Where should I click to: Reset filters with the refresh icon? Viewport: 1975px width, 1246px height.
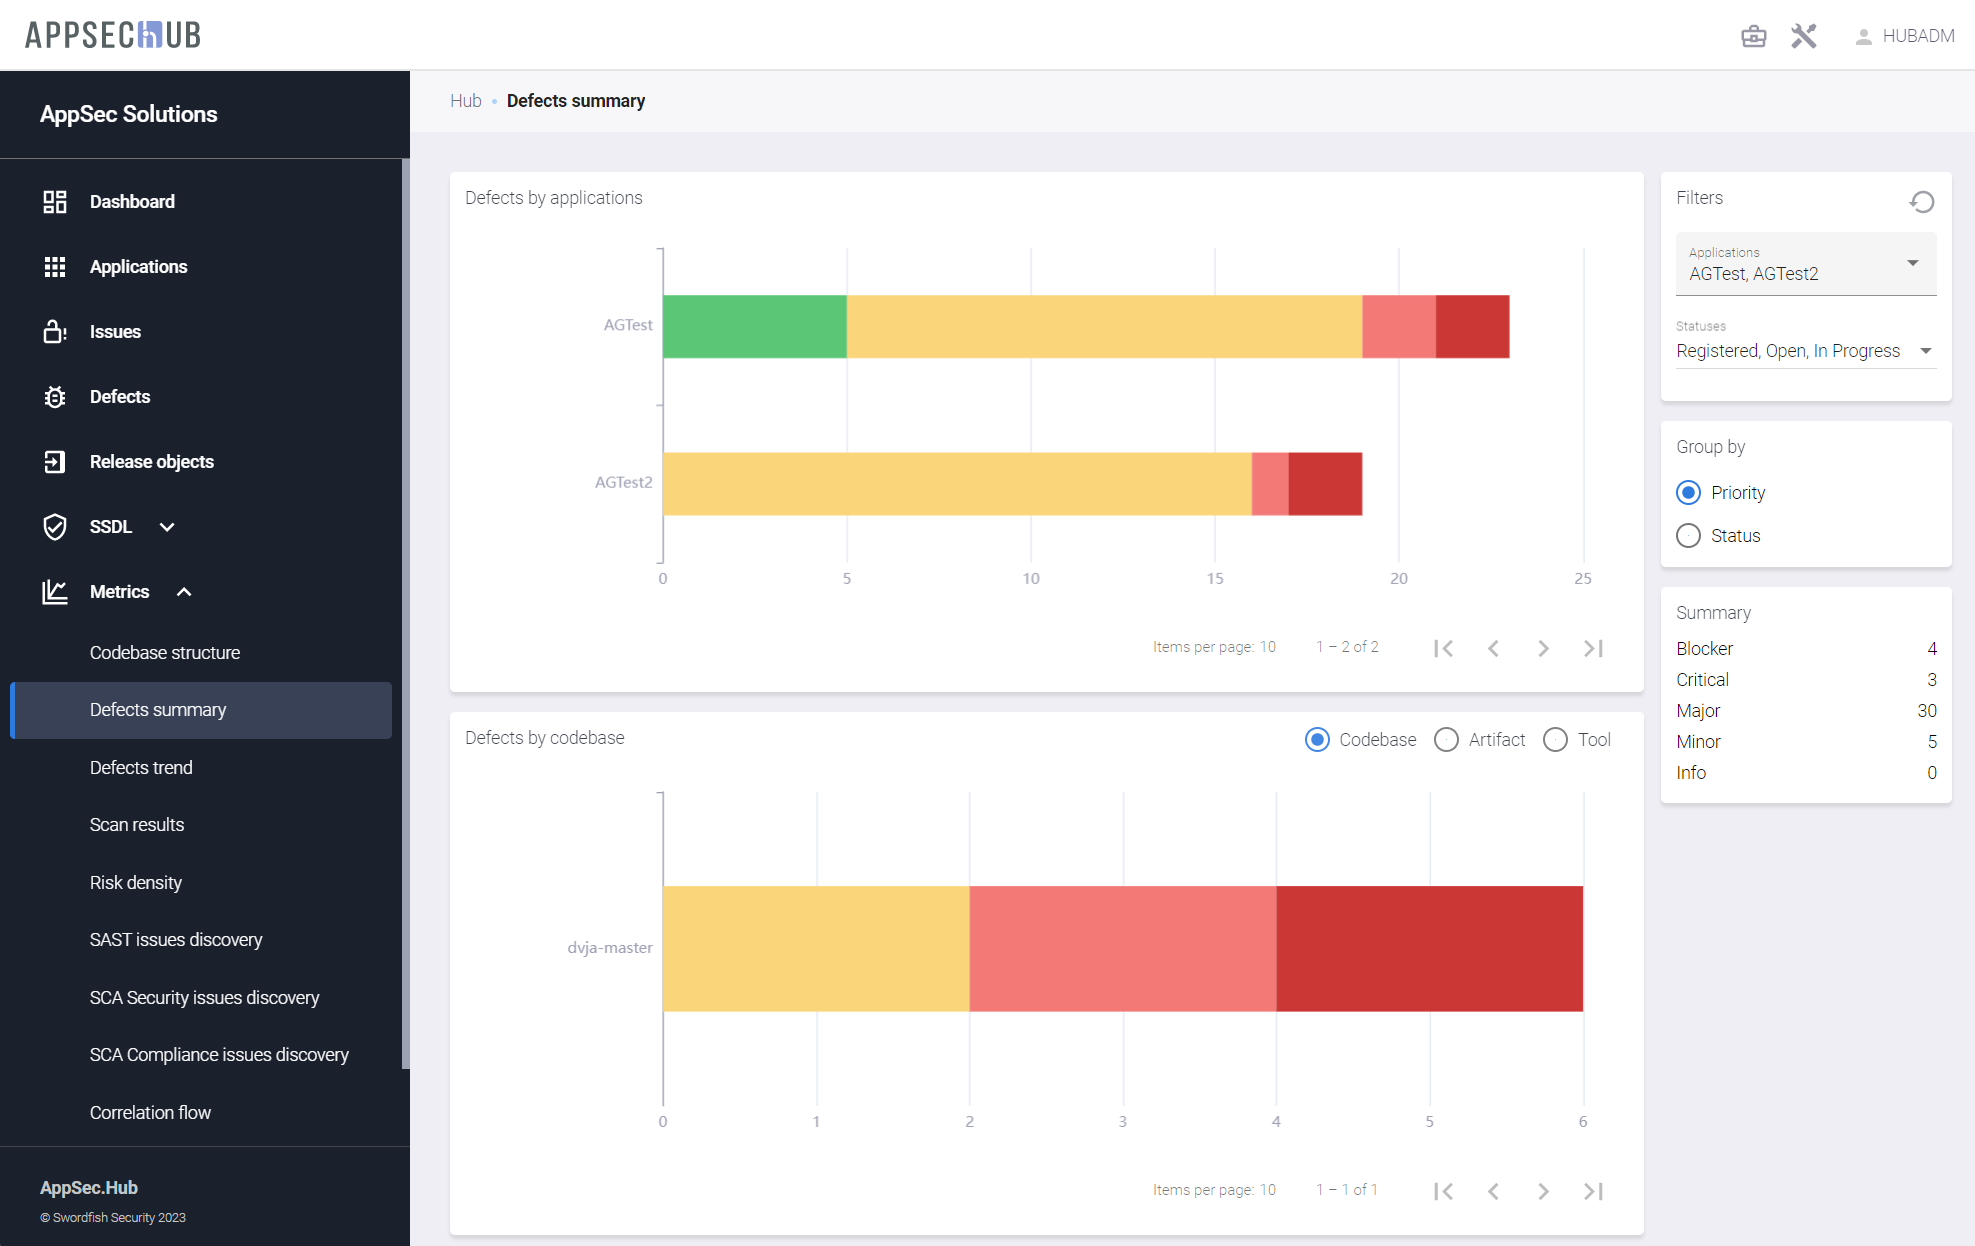[x=1921, y=201]
